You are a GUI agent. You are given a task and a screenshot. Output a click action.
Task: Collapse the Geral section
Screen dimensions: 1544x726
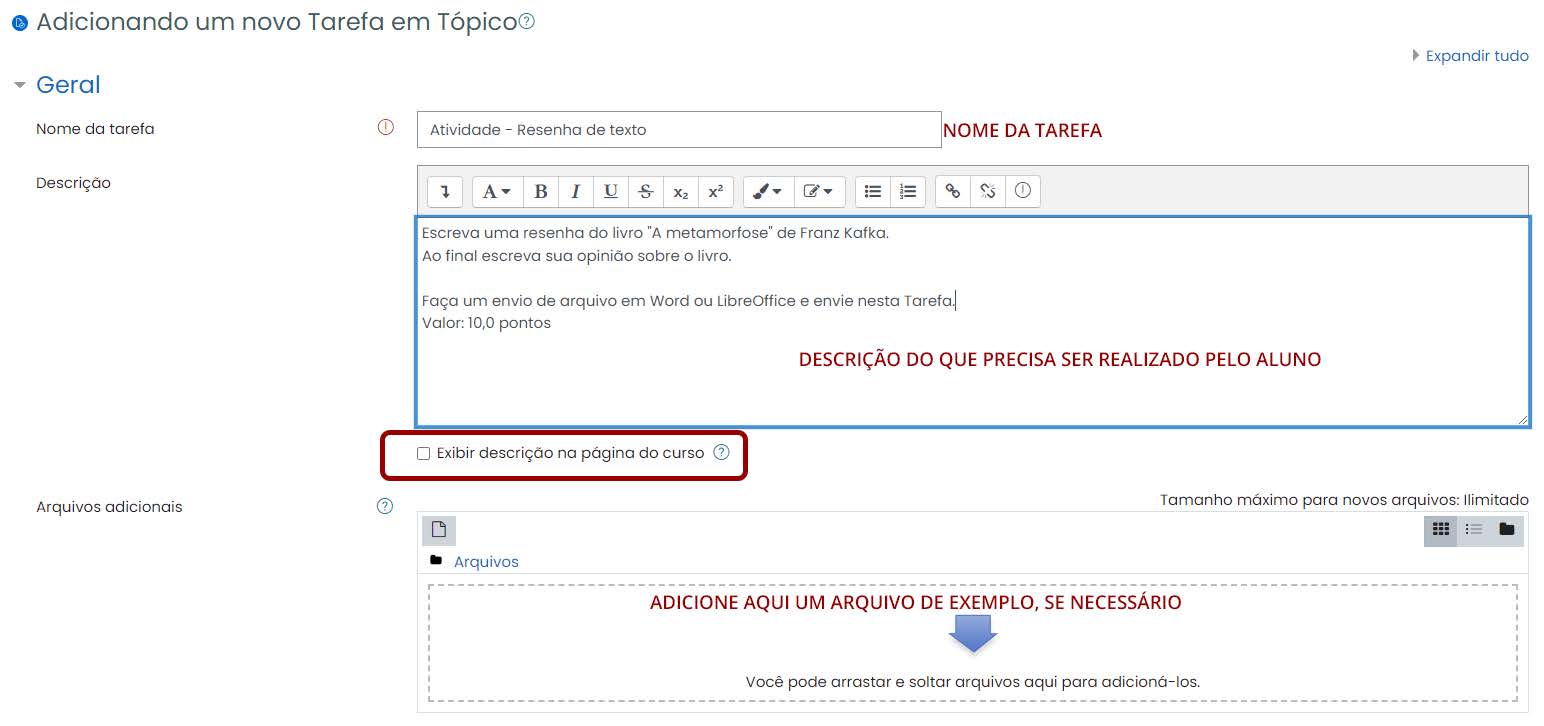point(21,84)
